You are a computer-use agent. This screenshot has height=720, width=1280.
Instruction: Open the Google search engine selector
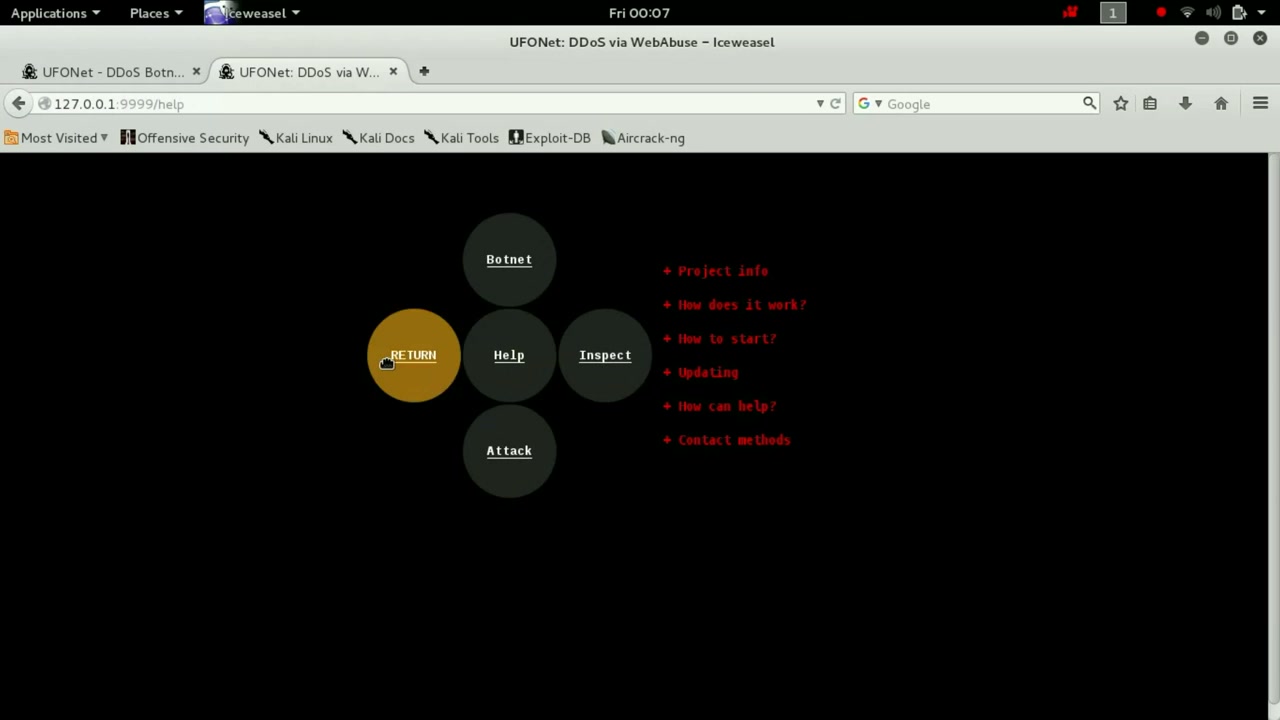click(870, 104)
